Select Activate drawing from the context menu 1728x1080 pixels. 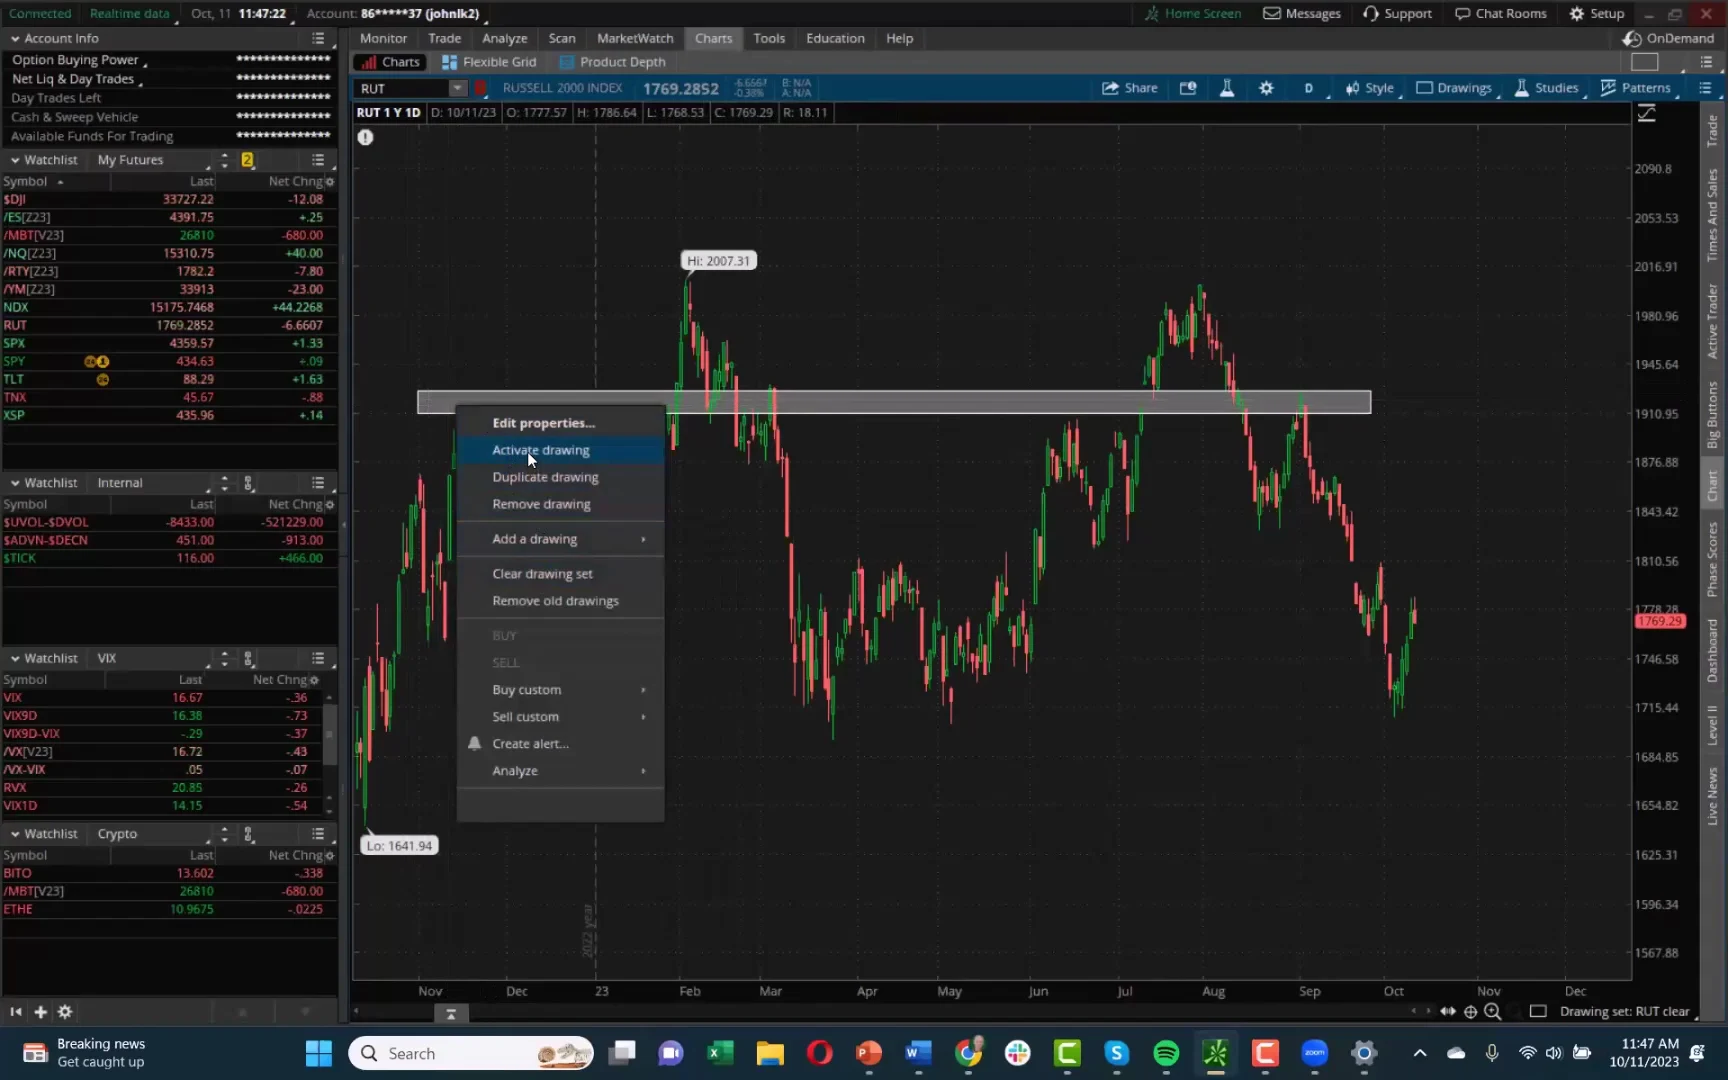(561, 450)
